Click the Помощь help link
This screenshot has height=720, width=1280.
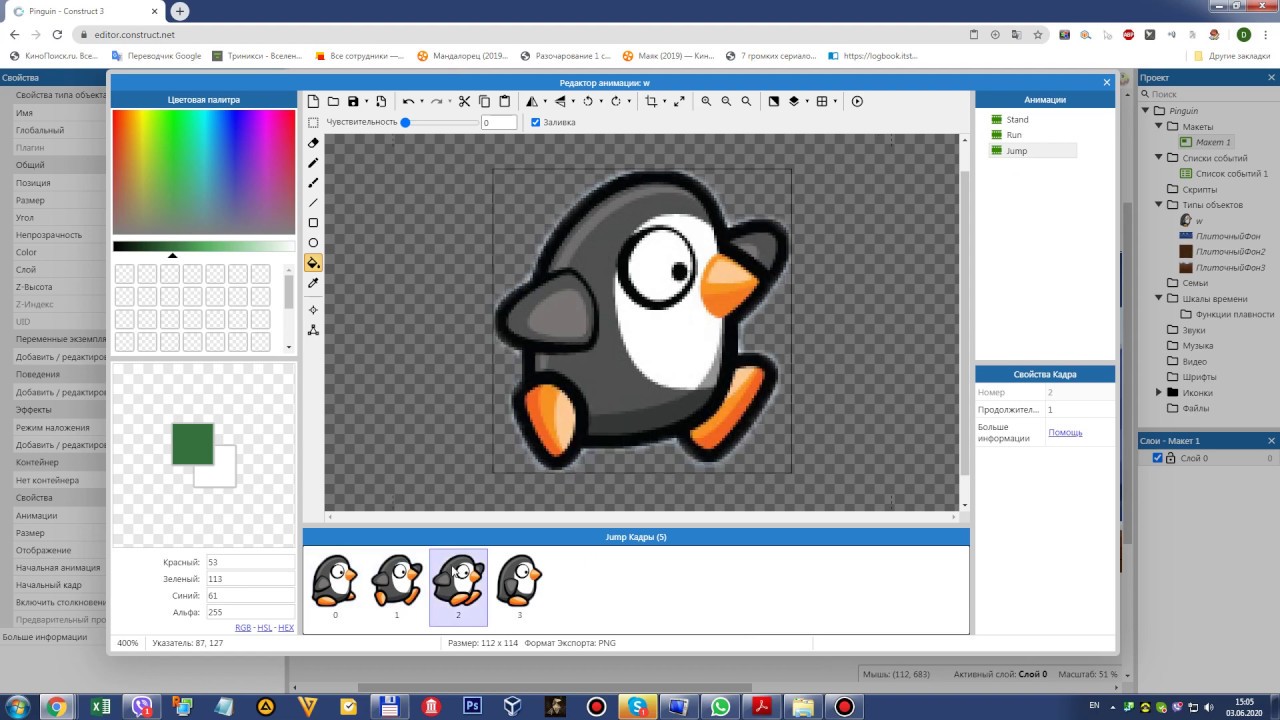1065,432
